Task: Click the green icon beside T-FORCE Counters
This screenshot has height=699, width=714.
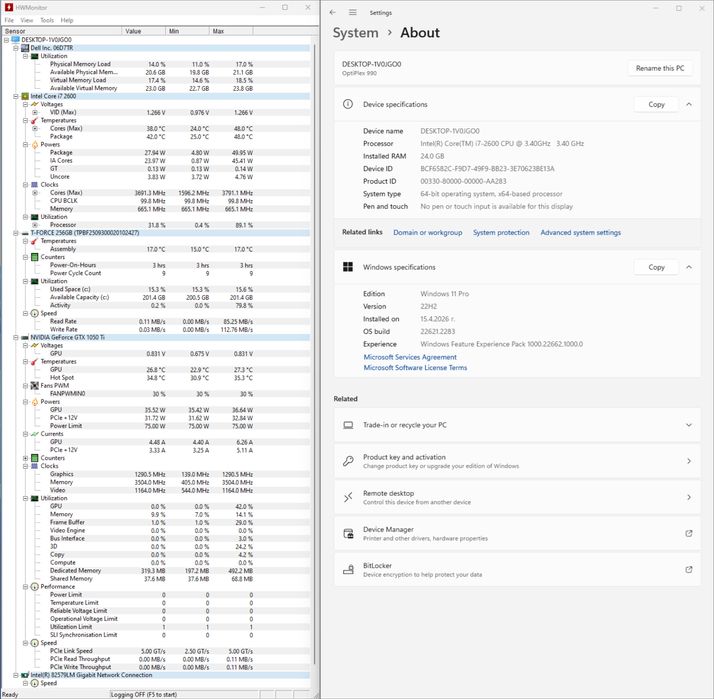Action: tap(35, 257)
